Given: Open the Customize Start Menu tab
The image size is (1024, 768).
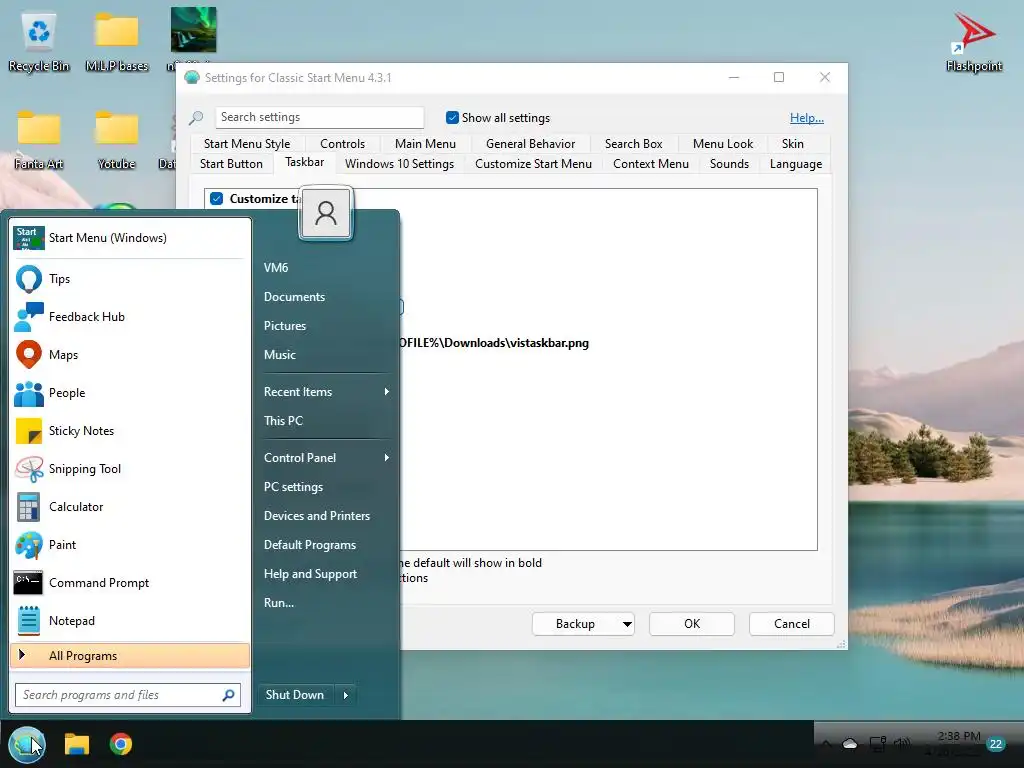Looking at the screenshot, I should 534,164.
